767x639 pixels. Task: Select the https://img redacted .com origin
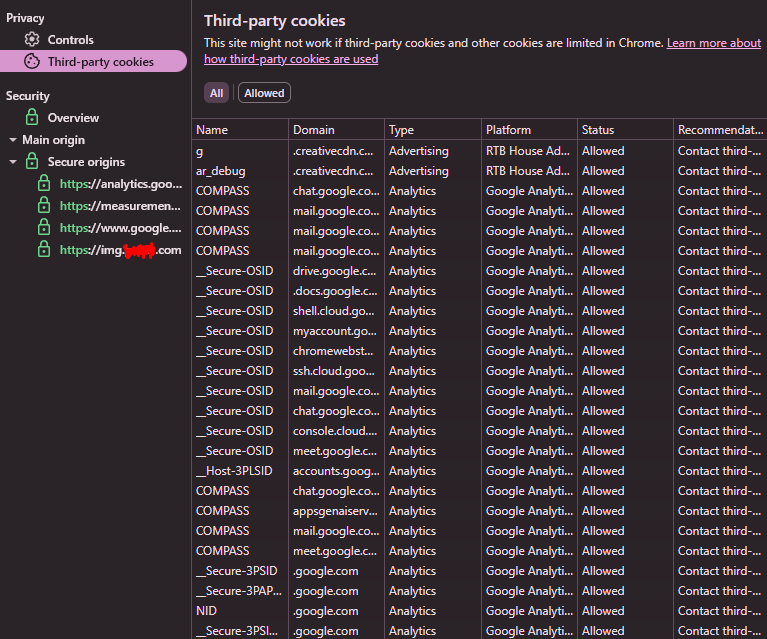click(x=120, y=250)
